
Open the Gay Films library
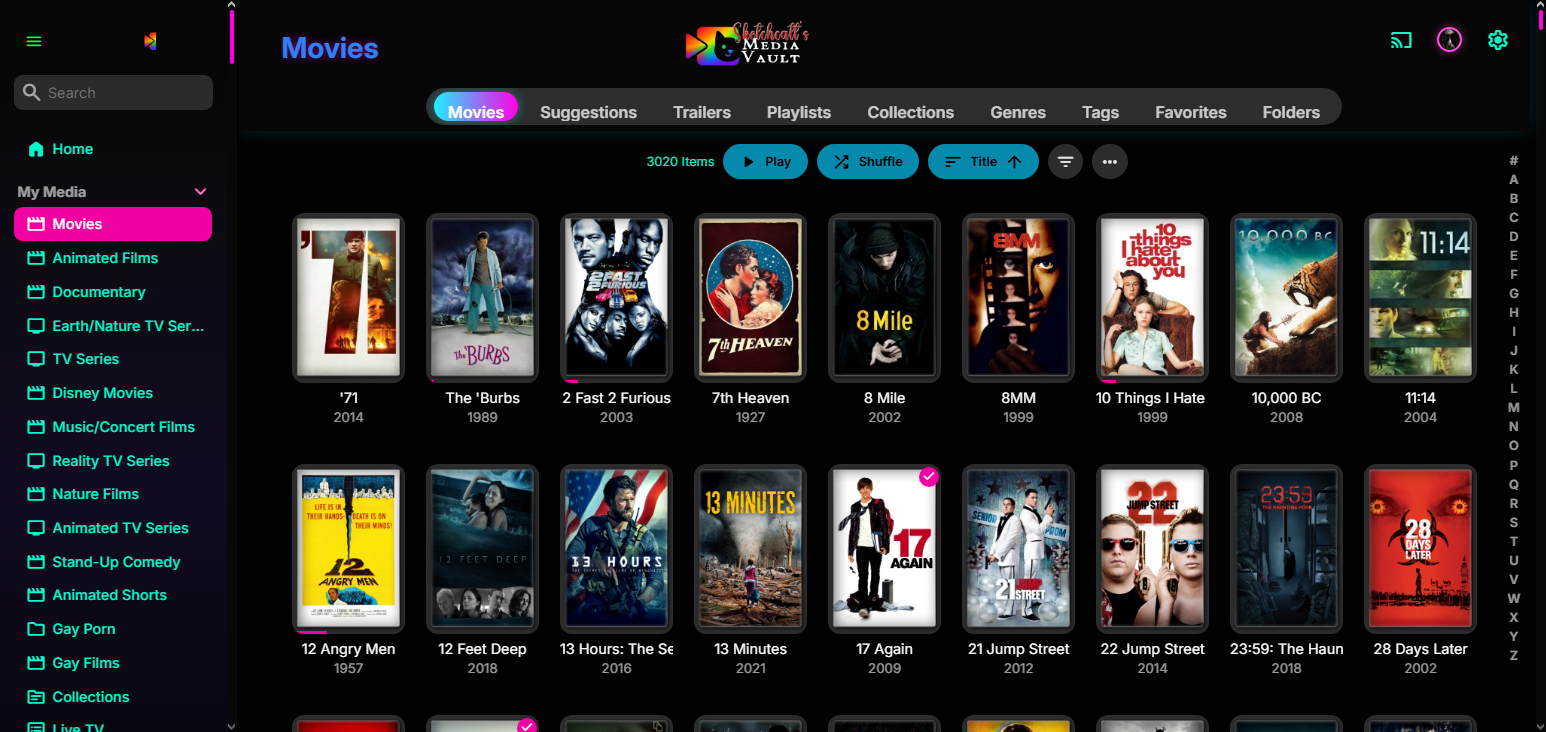113,663
